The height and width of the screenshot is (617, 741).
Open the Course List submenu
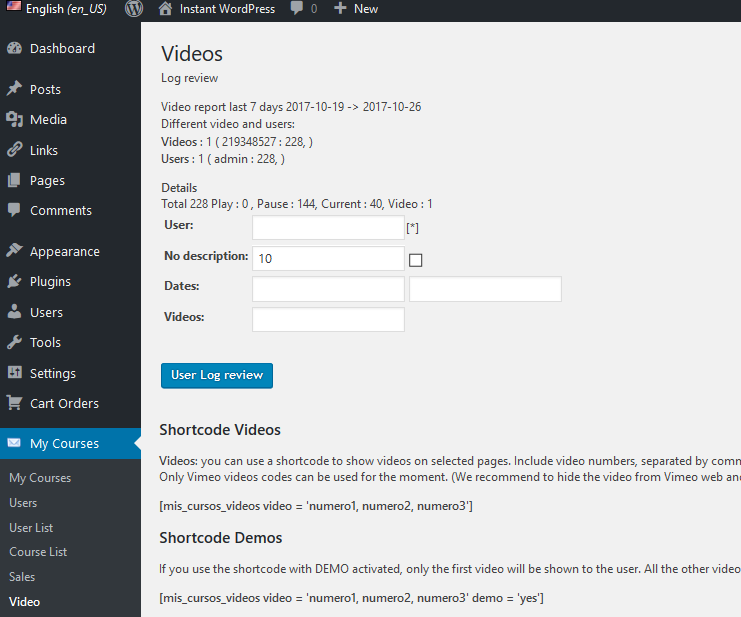(x=38, y=552)
